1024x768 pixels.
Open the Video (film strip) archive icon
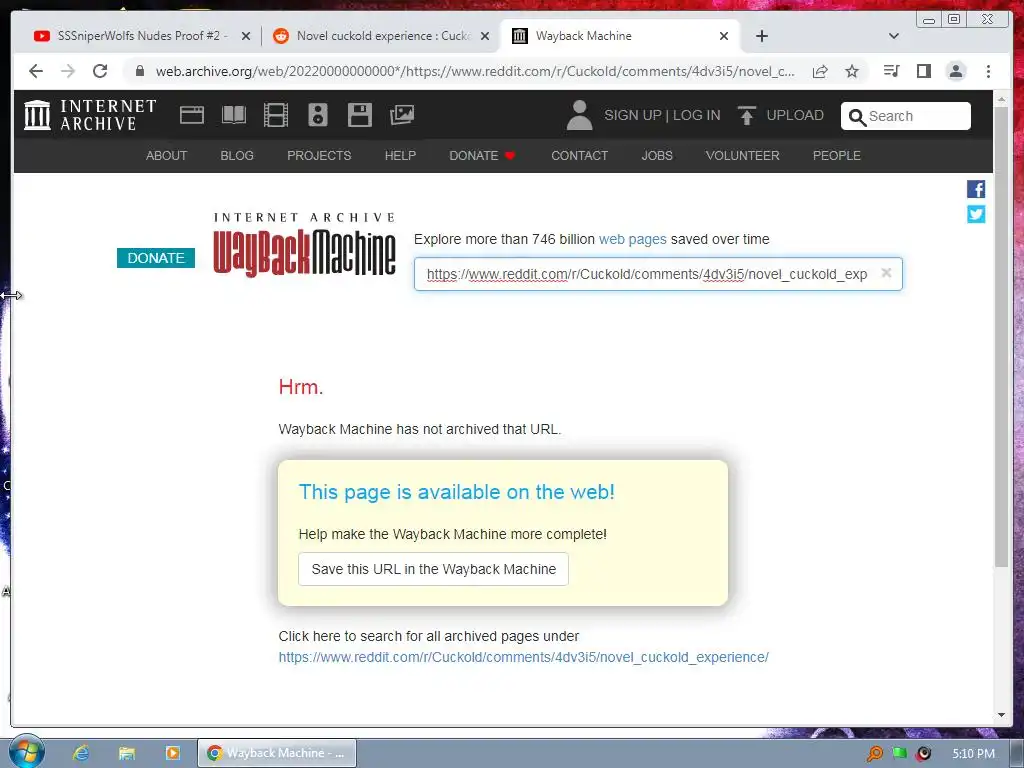click(x=276, y=116)
